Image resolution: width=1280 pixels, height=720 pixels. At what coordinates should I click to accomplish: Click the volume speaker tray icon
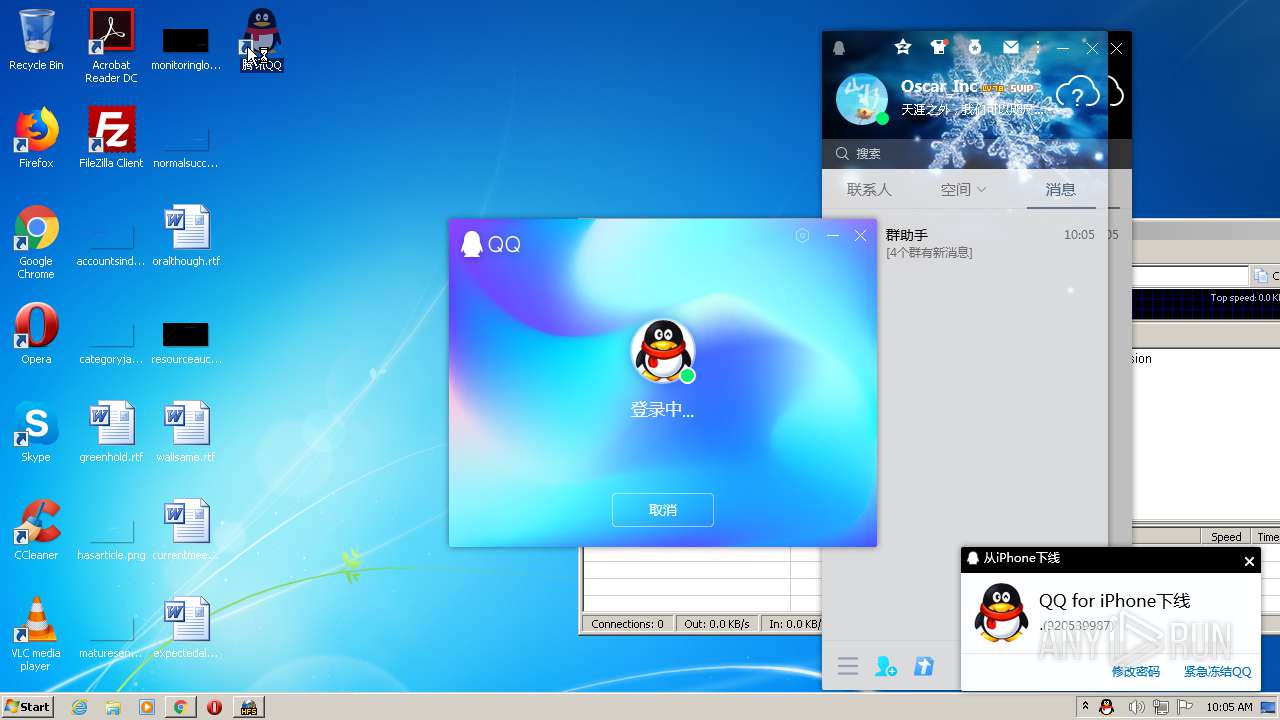click(x=1136, y=707)
